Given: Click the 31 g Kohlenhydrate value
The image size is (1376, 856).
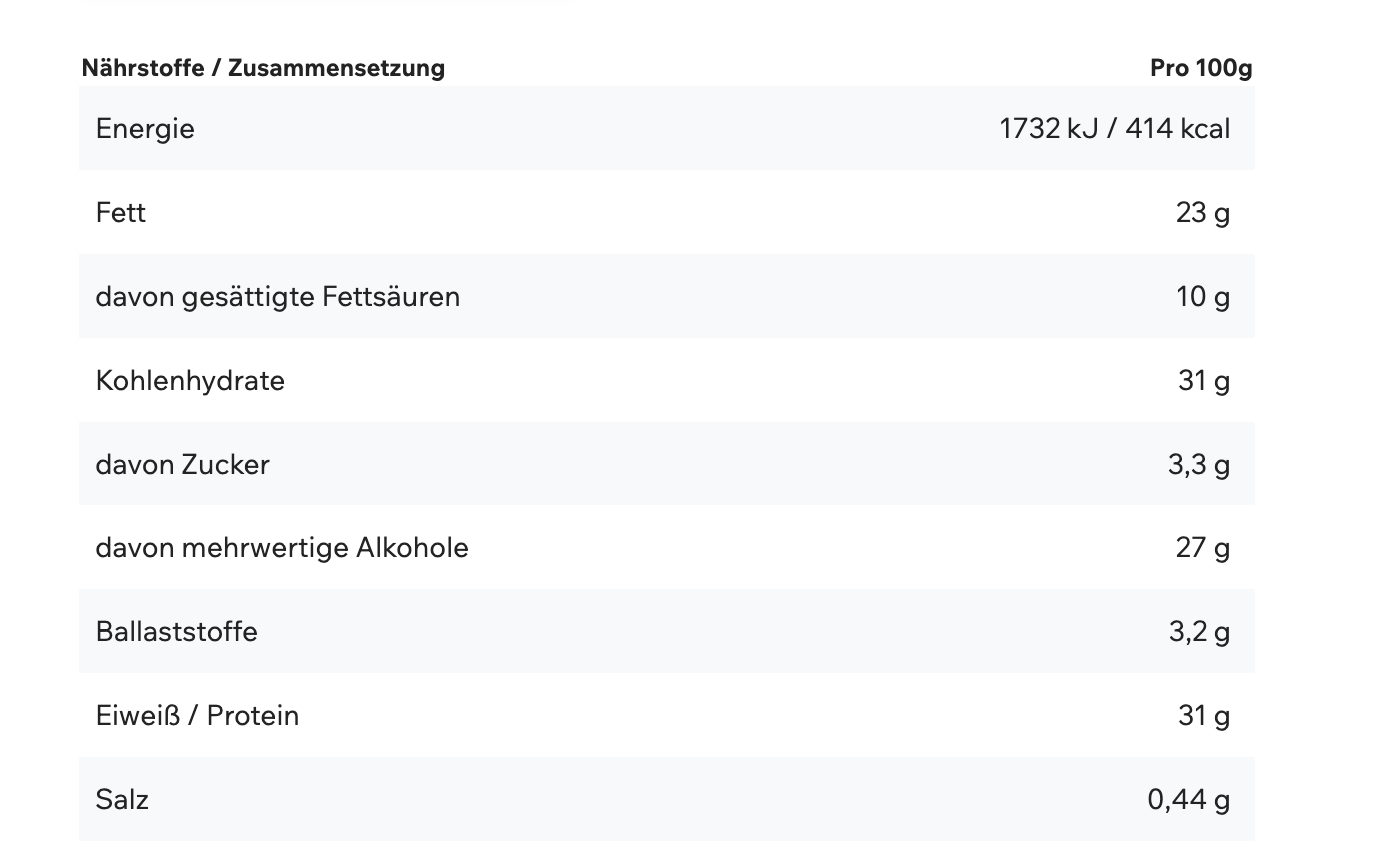Looking at the screenshot, I should pyautogui.click(x=1204, y=381).
